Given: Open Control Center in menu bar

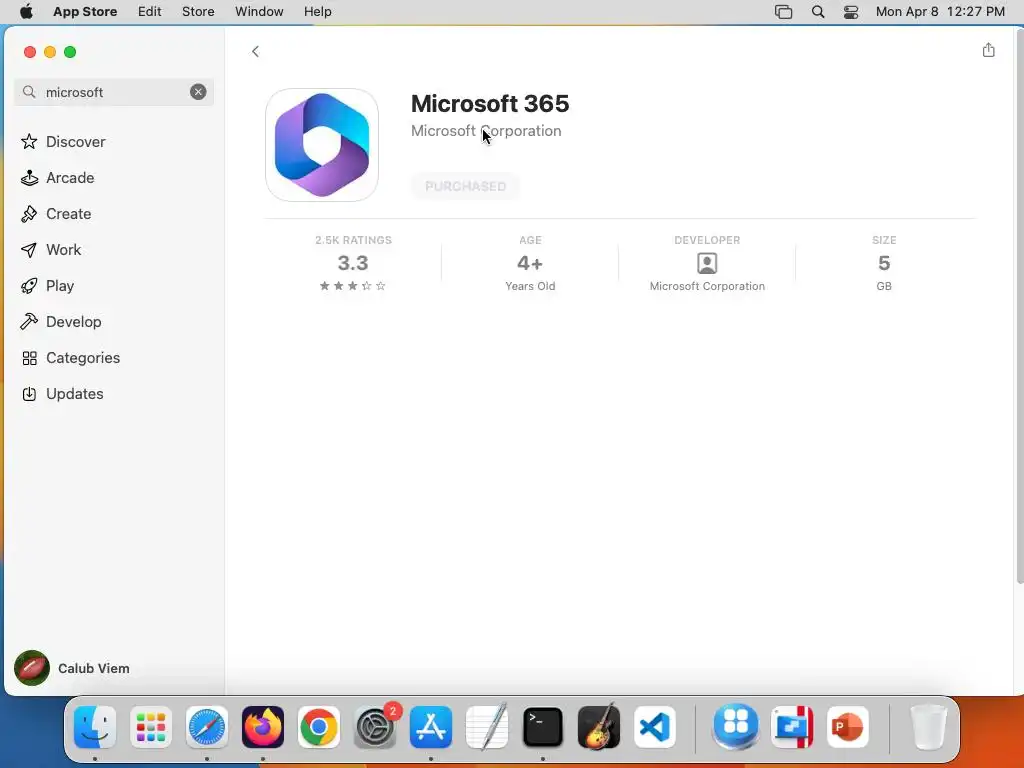Looking at the screenshot, I should 851,12.
